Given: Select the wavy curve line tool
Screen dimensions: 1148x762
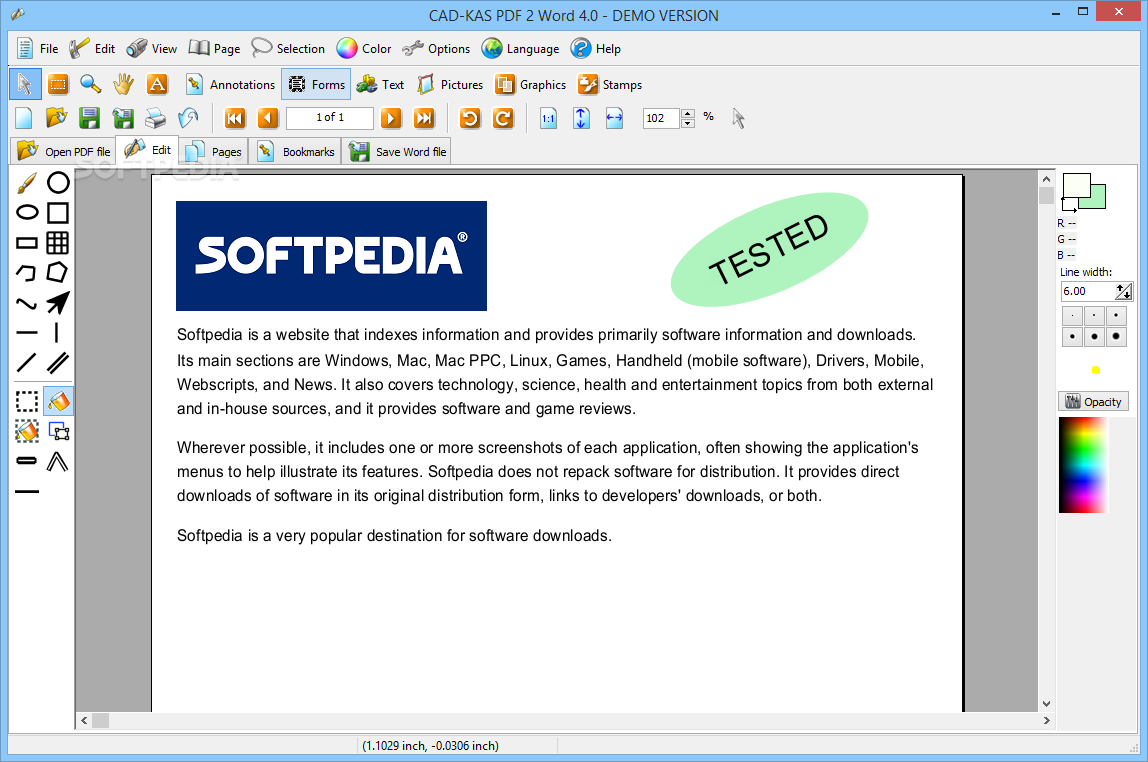Looking at the screenshot, I should pyautogui.click(x=27, y=302).
